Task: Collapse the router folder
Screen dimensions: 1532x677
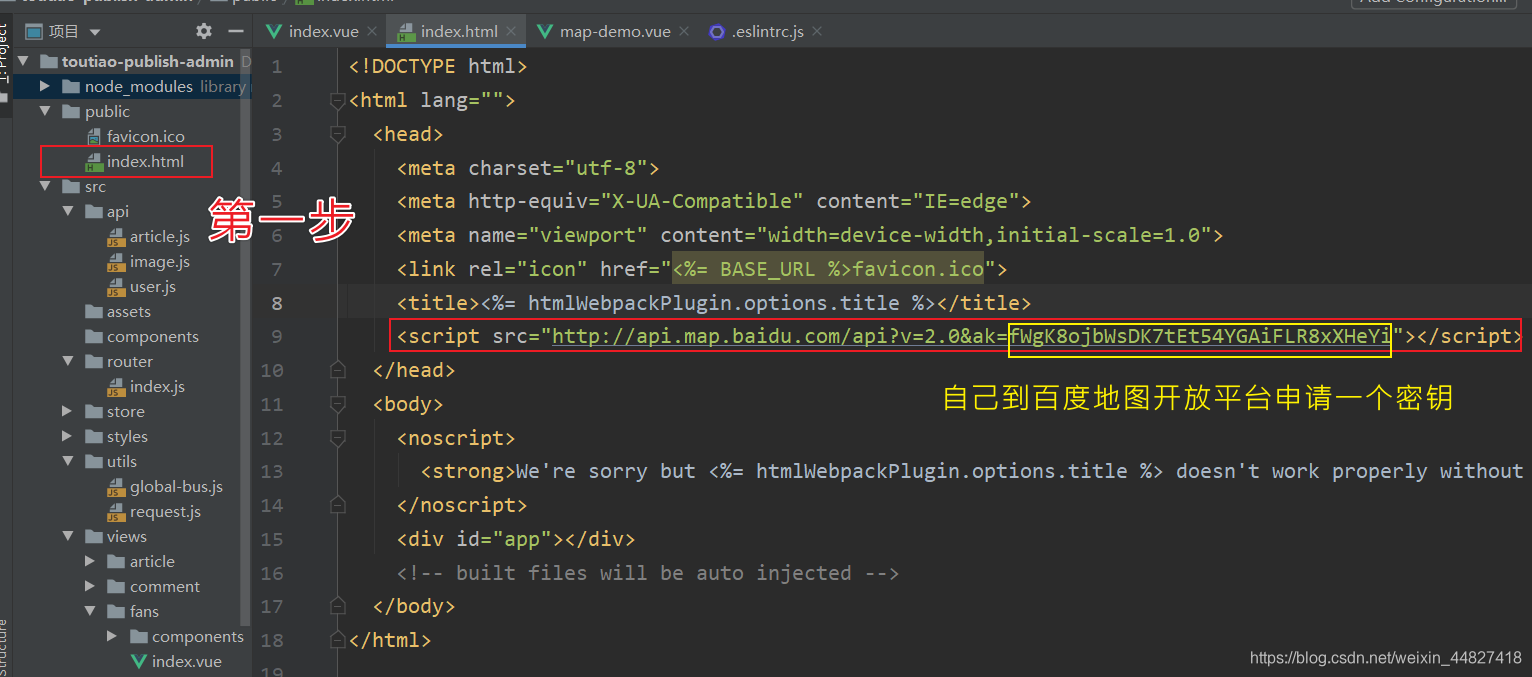Action: point(67,361)
